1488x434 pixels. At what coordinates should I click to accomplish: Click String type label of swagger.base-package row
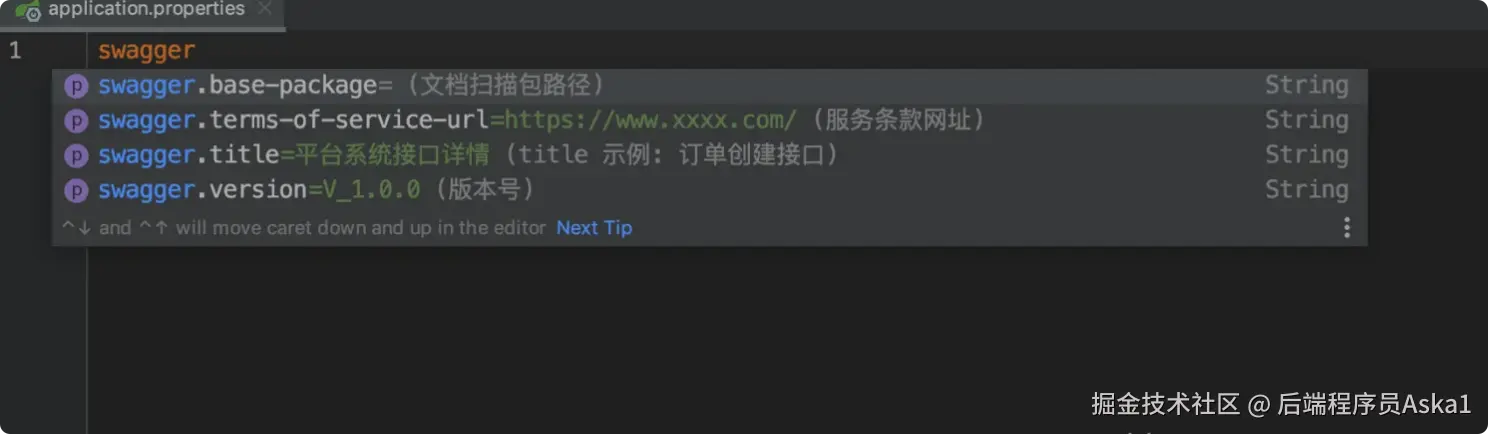coord(1306,86)
